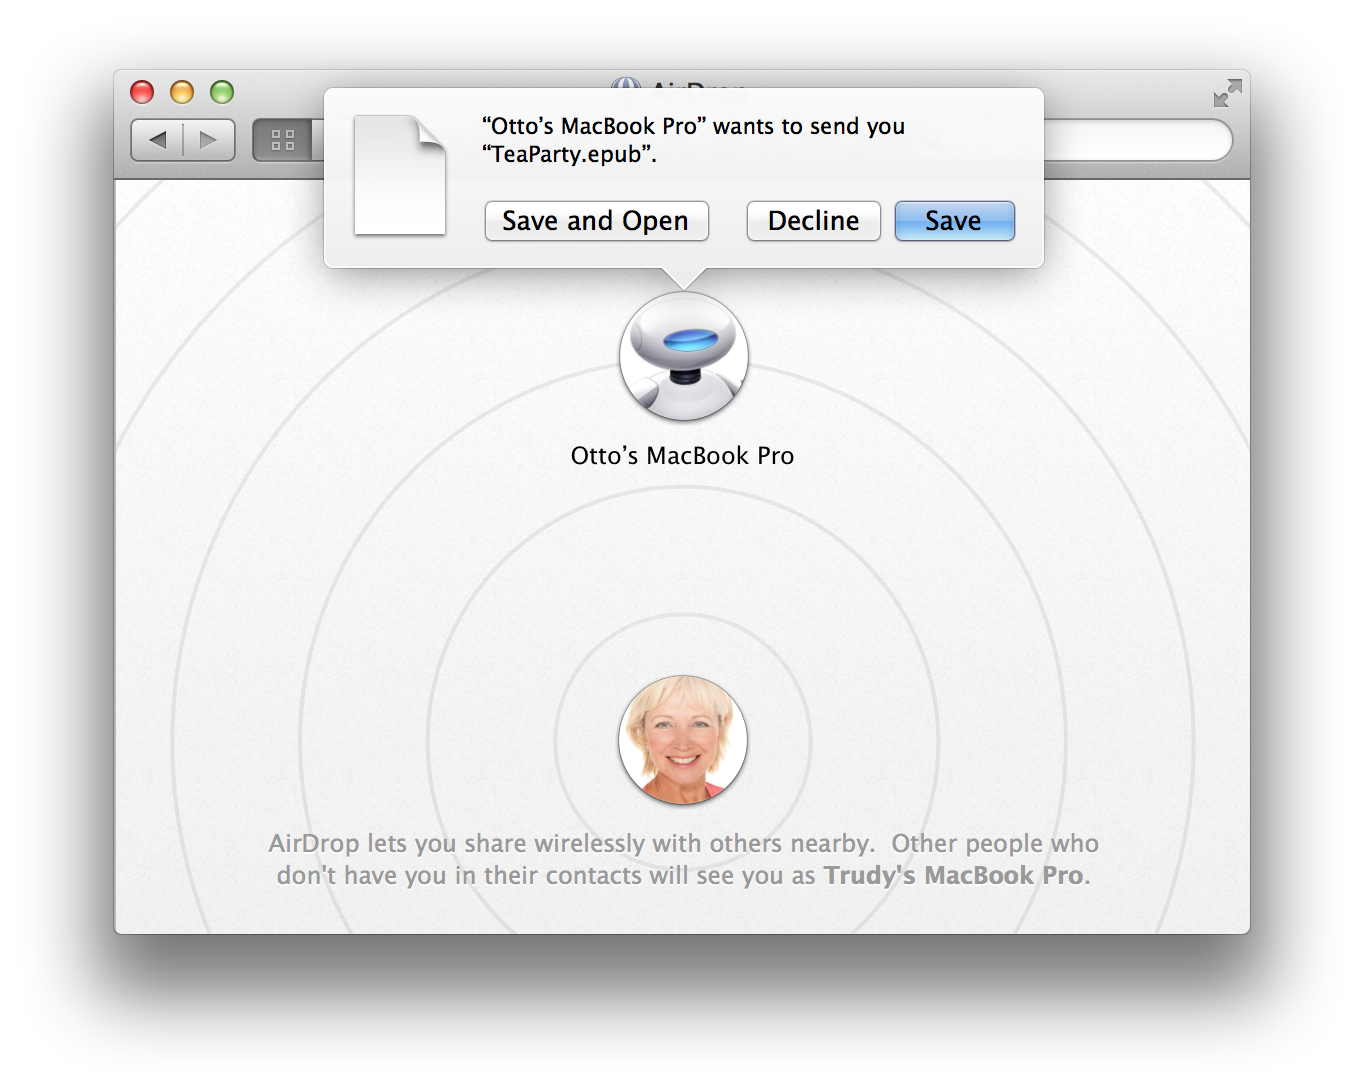Viewport: 1364px width, 1092px height.
Task: Zoom the window with the green button
Action: (222, 92)
